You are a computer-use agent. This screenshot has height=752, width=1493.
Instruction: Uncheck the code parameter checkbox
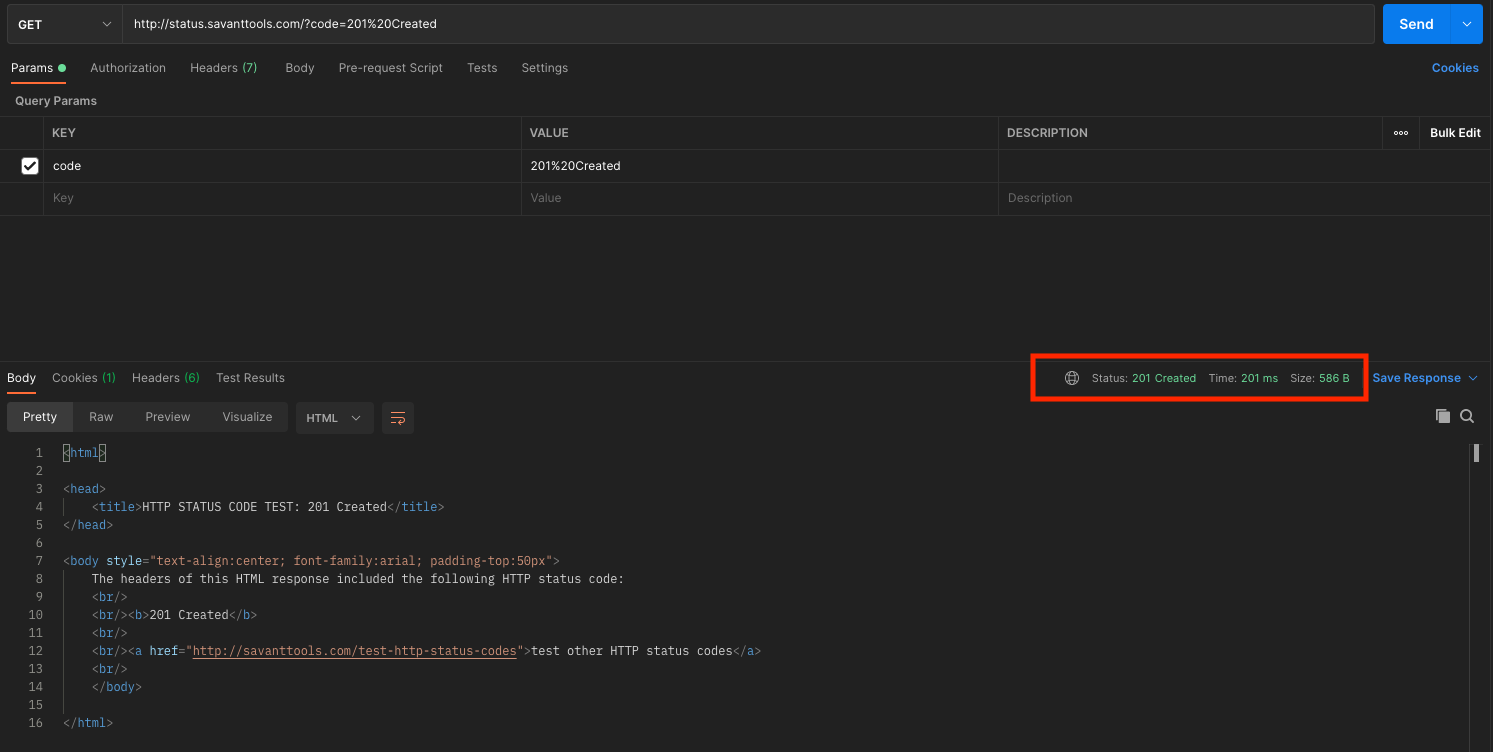(x=30, y=166)
